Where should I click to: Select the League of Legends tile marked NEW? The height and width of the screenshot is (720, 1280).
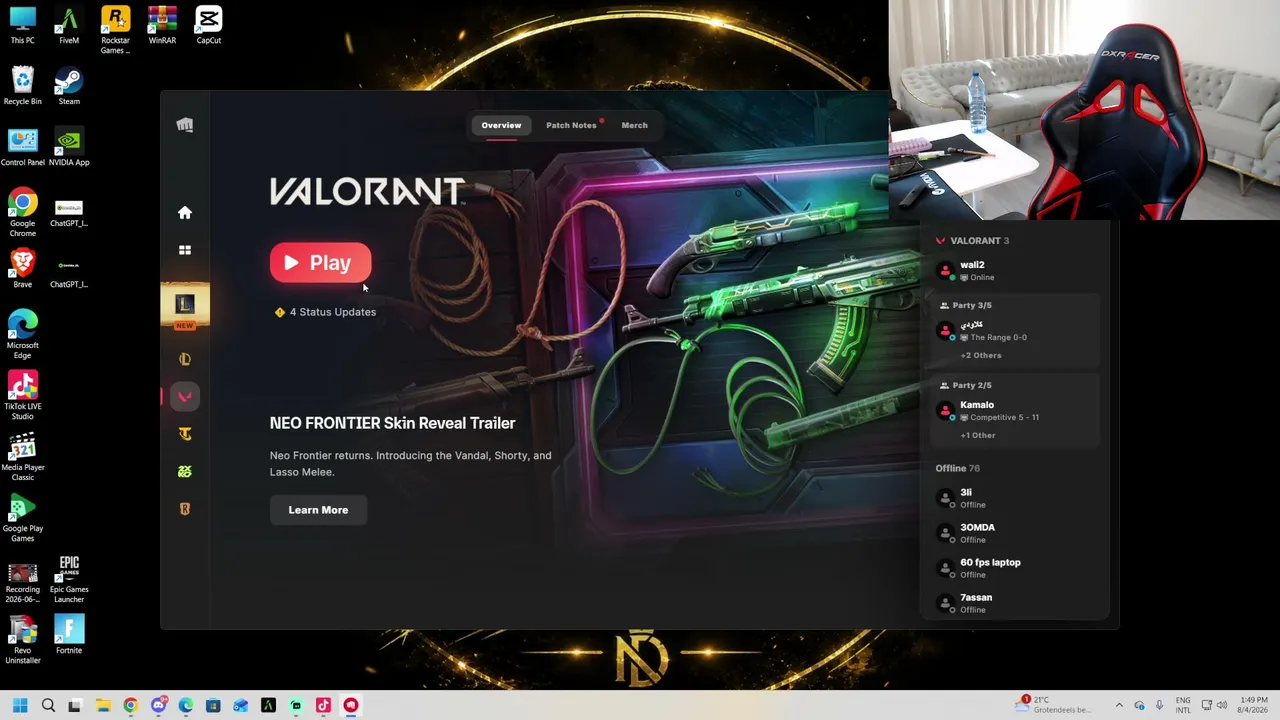click(x=185, y=306)
